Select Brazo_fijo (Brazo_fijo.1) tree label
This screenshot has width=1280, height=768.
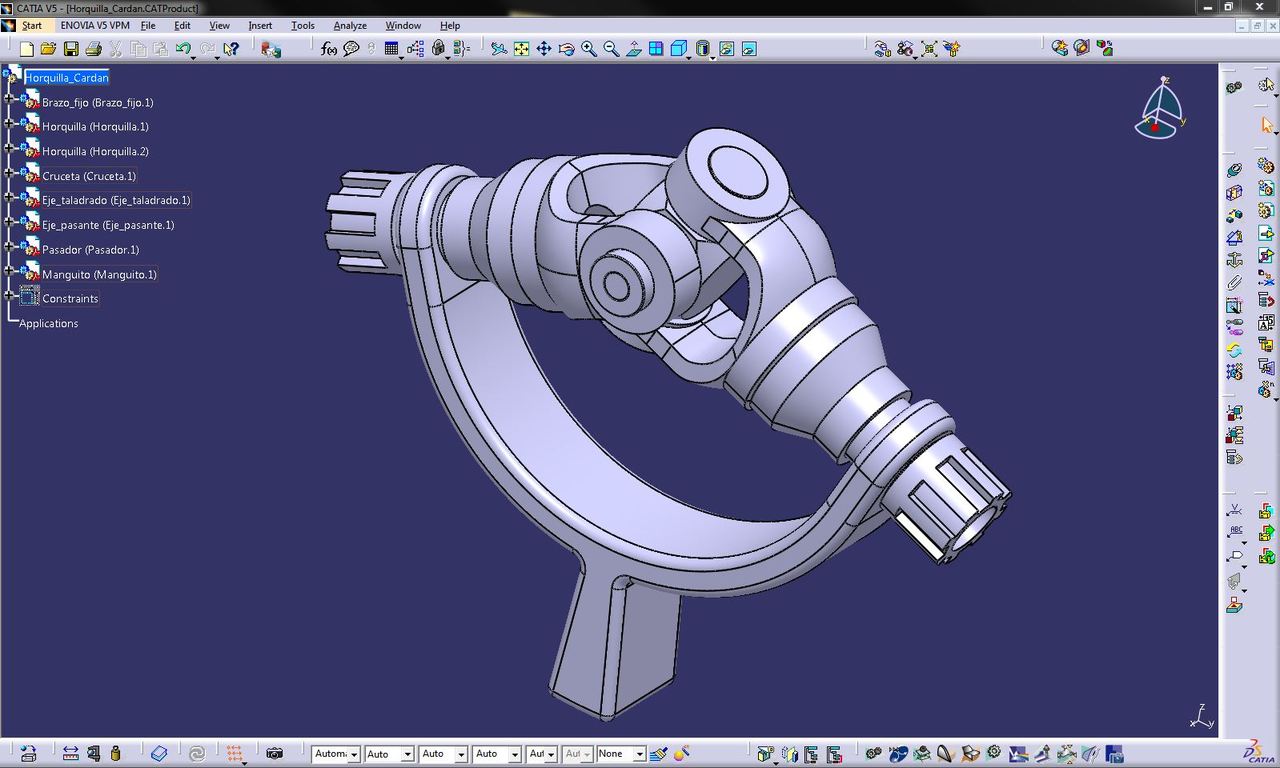[97, 102]
